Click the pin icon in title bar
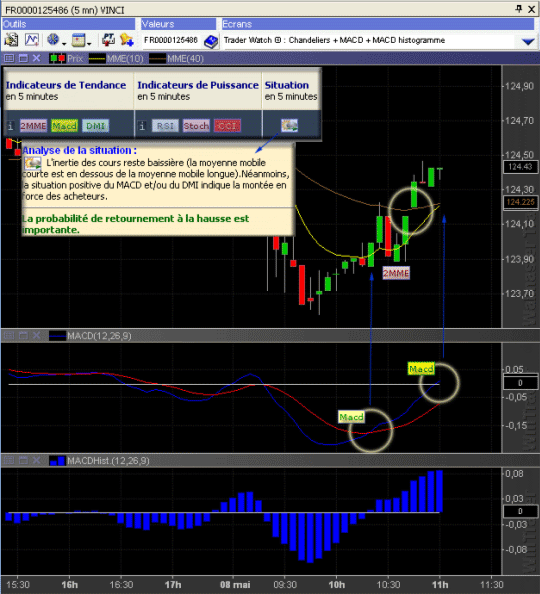Image resolution: width=540 pixels, height=594 pixels. (519, 8)
